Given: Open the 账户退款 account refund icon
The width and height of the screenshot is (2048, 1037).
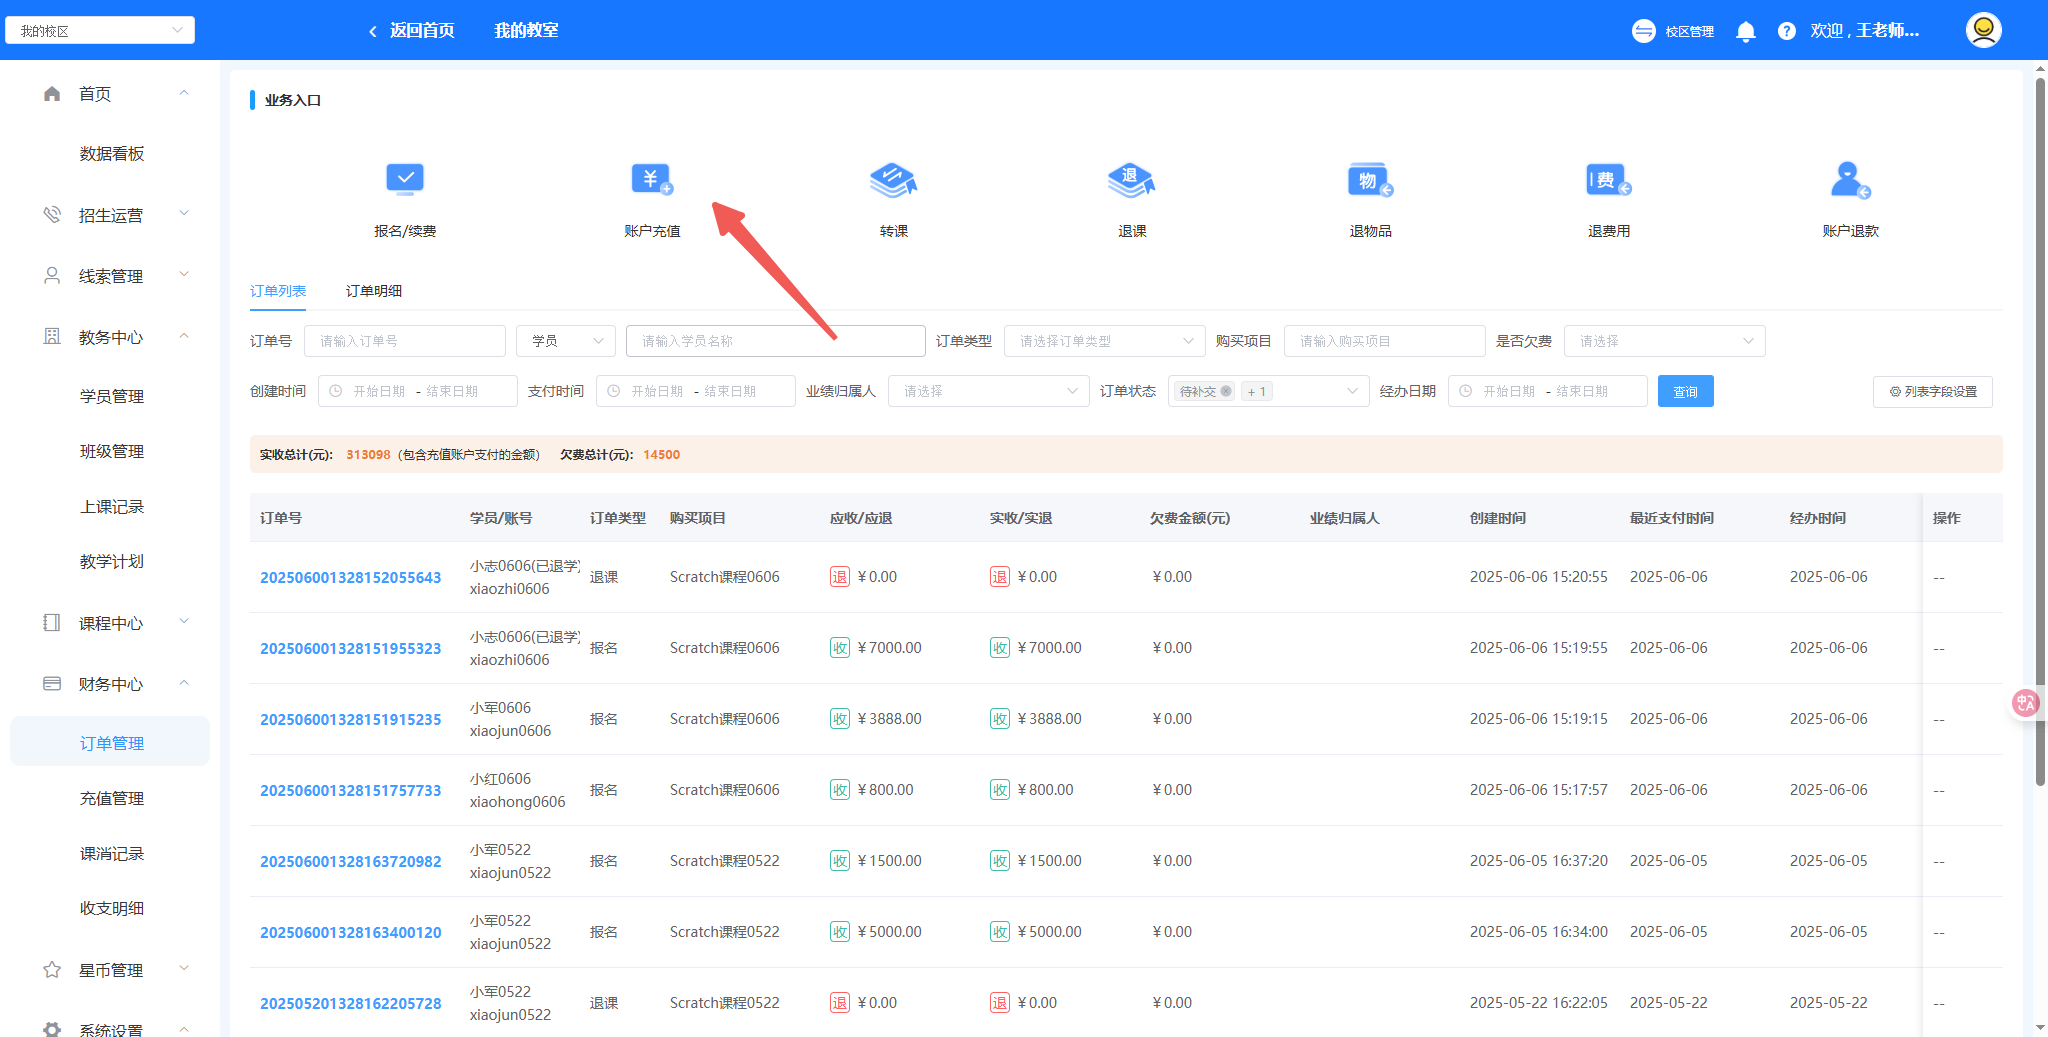Looking at the screenshot, I should point(1849,181).
